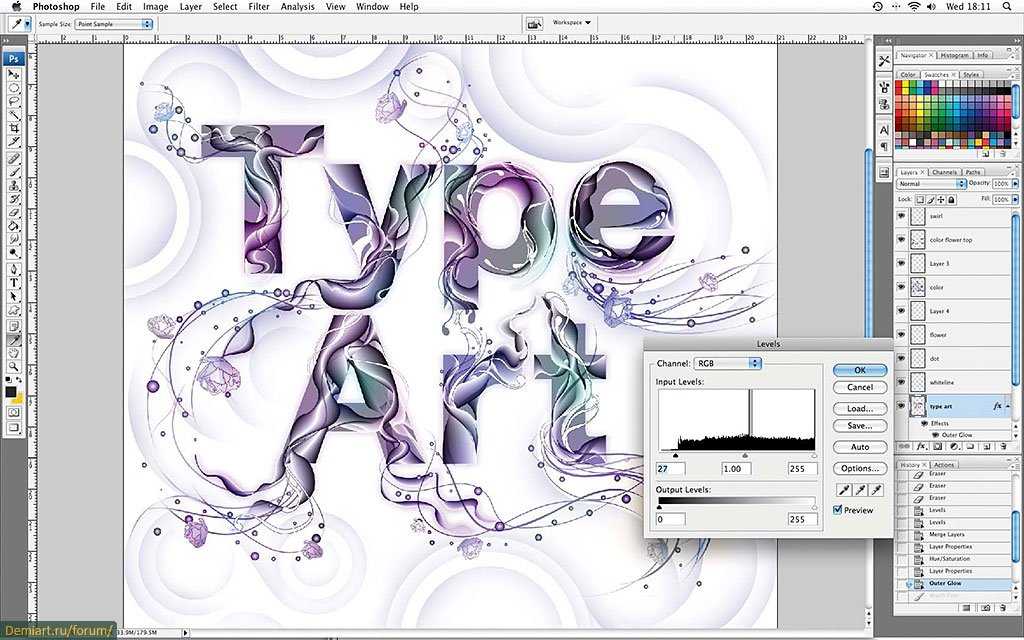
Task: Select the Slice tool
Action: pyautogui.click(x=14, y=142)
